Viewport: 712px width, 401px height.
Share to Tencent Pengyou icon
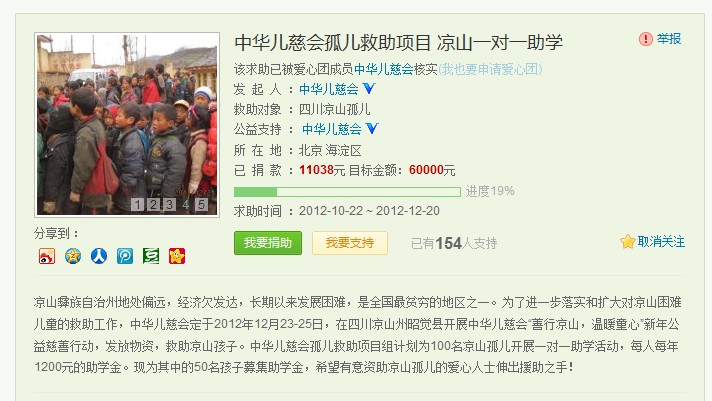125,256
